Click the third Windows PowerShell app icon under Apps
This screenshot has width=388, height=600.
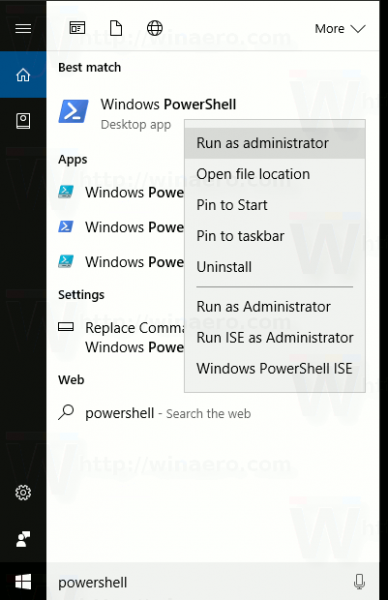pyautogui.click(x=66, y=261)
